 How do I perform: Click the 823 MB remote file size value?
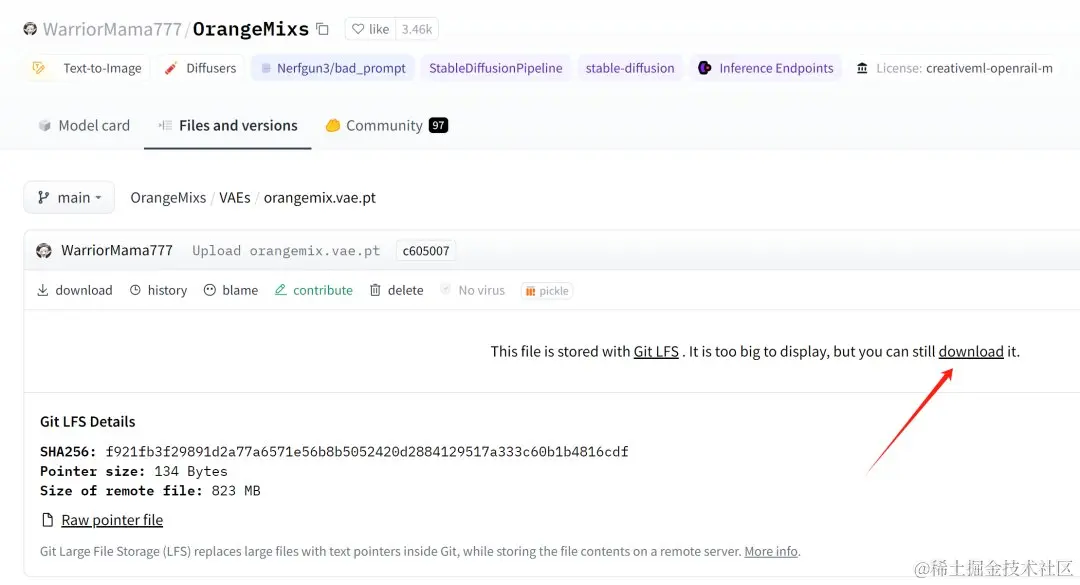pyautogui.click(x=236, y=491)
